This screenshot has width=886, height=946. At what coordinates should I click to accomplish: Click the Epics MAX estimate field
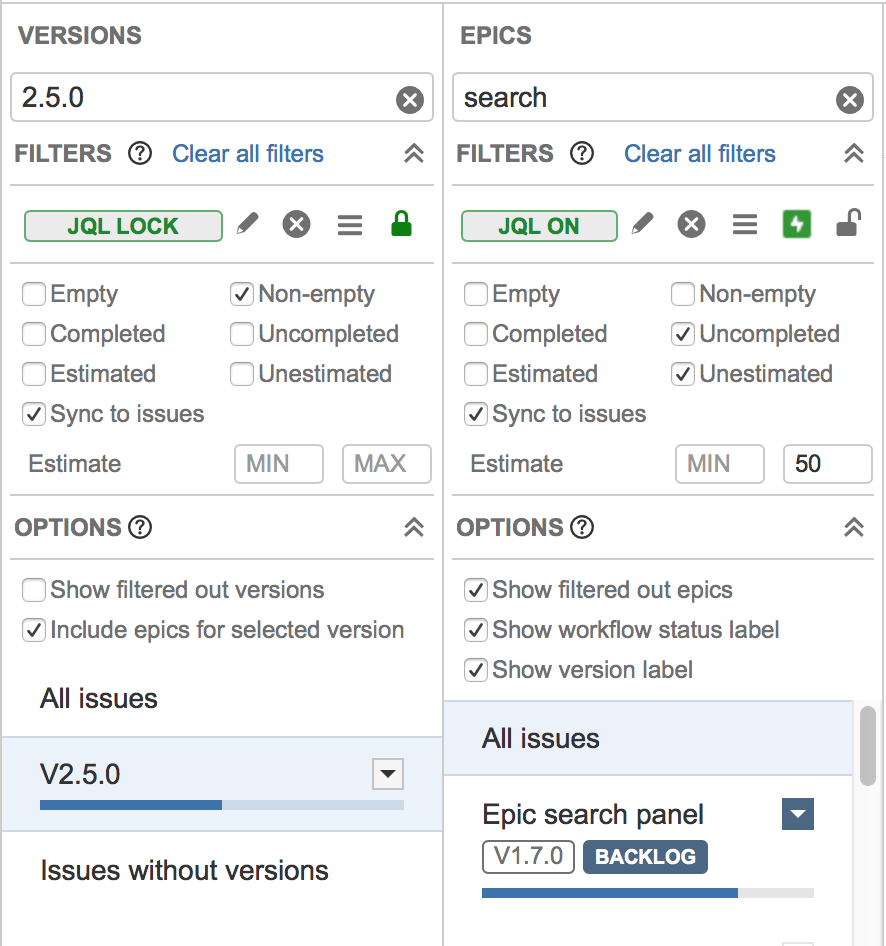(827, 464)
